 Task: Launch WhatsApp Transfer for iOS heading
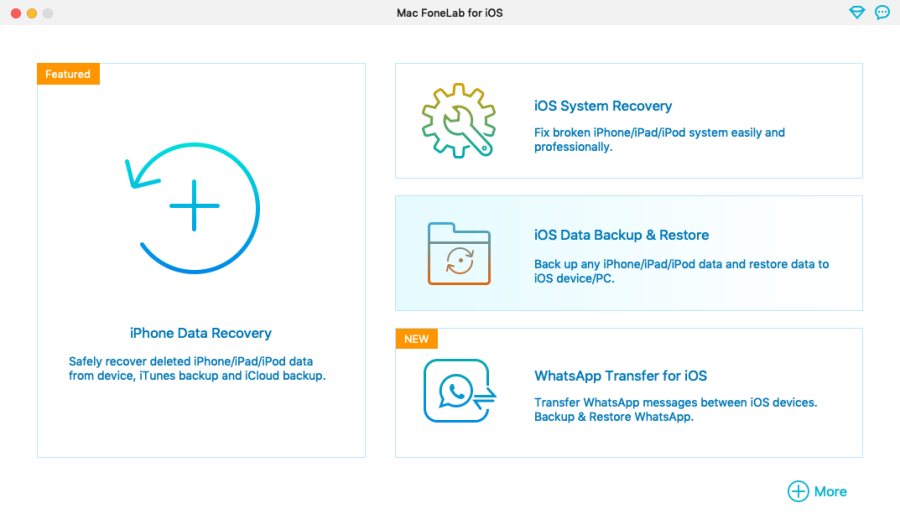coord(620,376)
